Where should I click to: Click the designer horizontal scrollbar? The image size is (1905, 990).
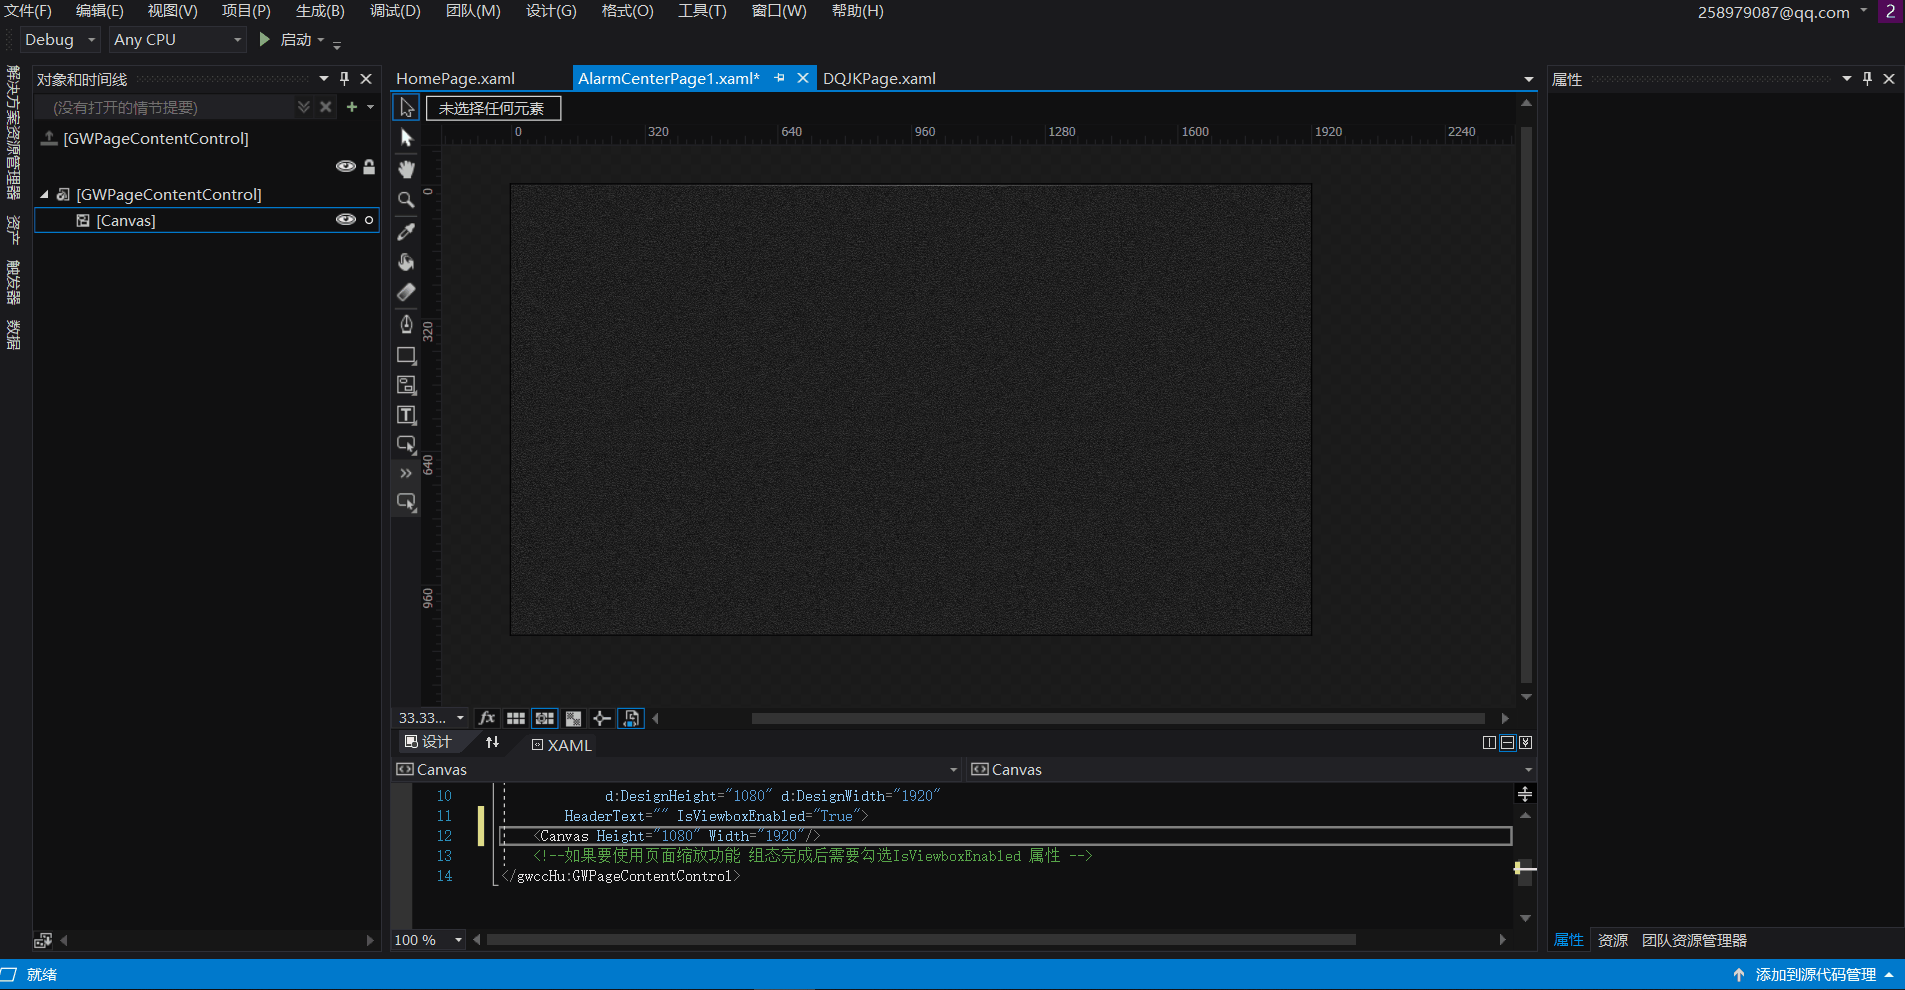point(1117,718)
